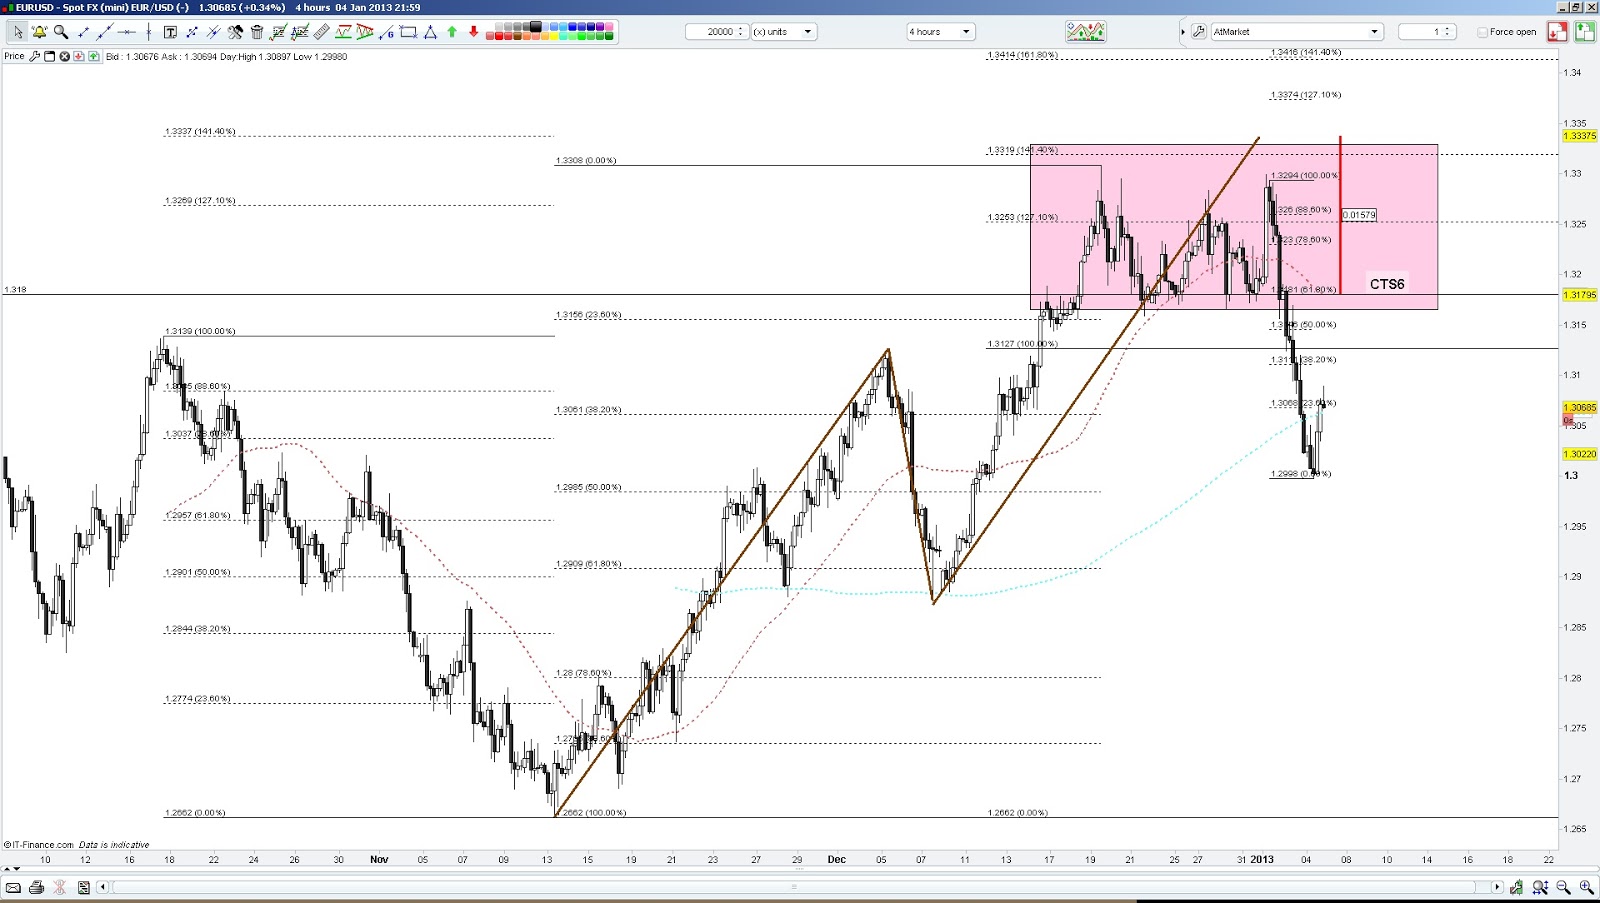Image resolution: width=1600 pixels, height=903 pixels.
Task: Click the zoom in magnifier at bottom right
Action: (1586, 887)
